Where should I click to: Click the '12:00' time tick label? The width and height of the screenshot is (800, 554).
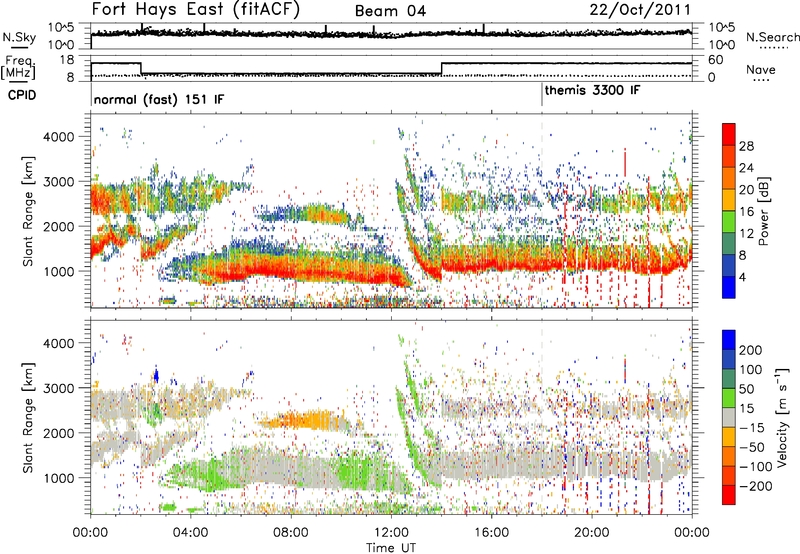(x=391, y=533)
